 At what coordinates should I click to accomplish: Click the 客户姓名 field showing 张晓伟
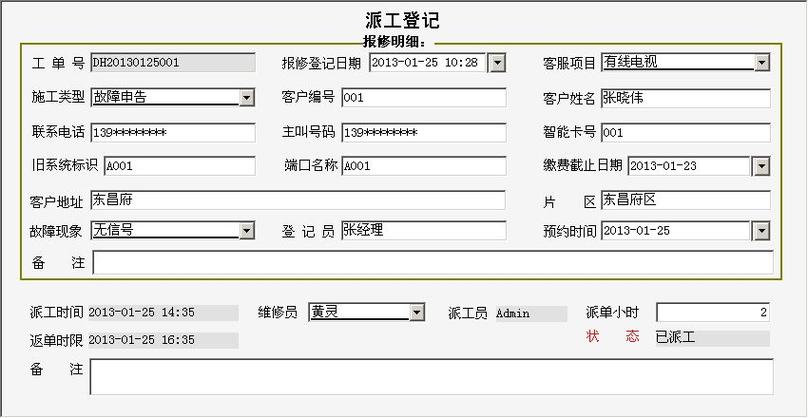click(686, 98)
